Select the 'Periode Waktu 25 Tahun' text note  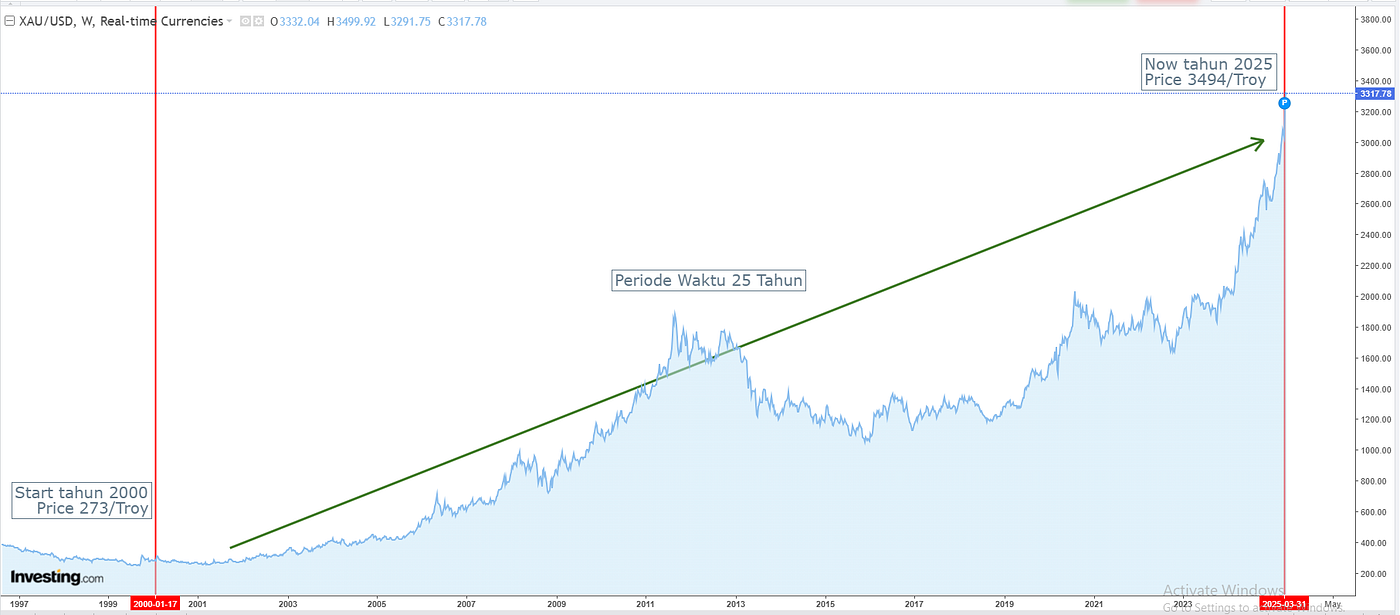pyautogui.click(x=708, y=280)
